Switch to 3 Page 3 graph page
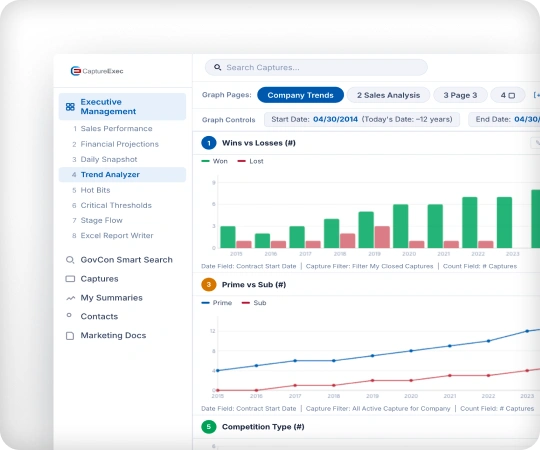This screenshot has width=540, height=450. [460, 95]
